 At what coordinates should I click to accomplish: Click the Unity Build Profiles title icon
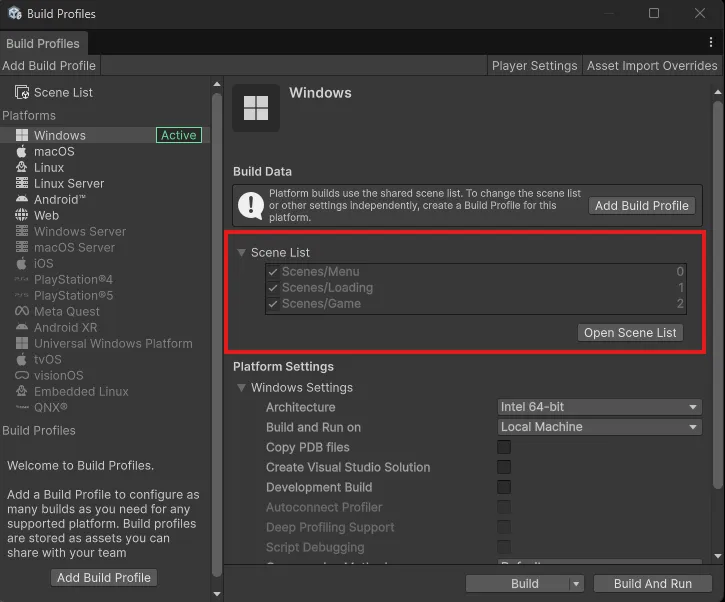(14, 13)
